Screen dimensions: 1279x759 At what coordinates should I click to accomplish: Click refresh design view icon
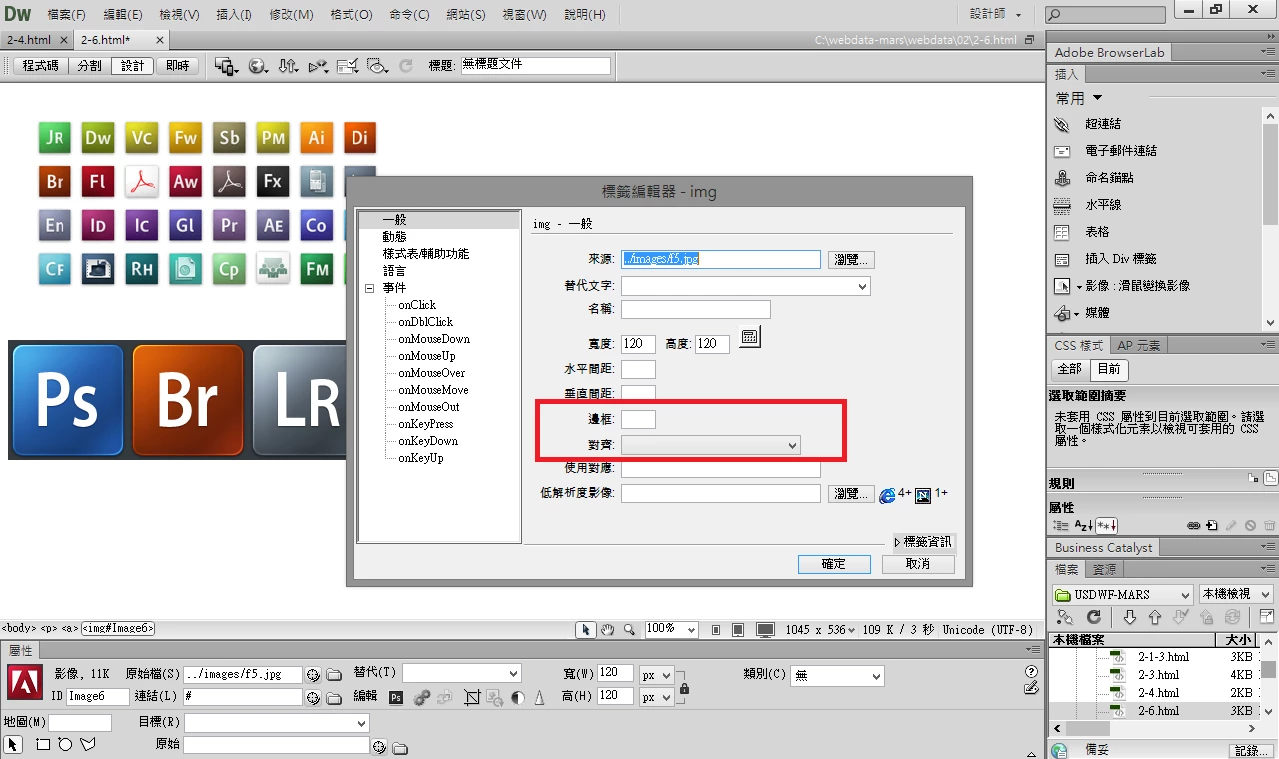click(x=406, y=66)
